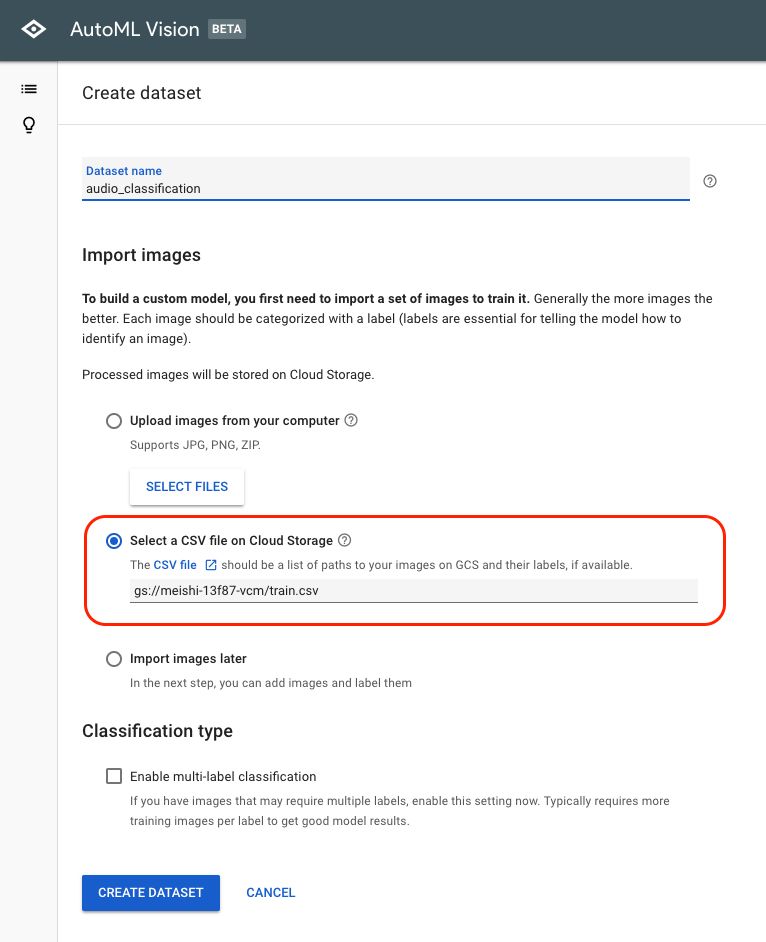Image resolution: width=766 pixels, height=942 pixels.
Task: Select Upload images from your computer radio
Action: tap(114, 421)
